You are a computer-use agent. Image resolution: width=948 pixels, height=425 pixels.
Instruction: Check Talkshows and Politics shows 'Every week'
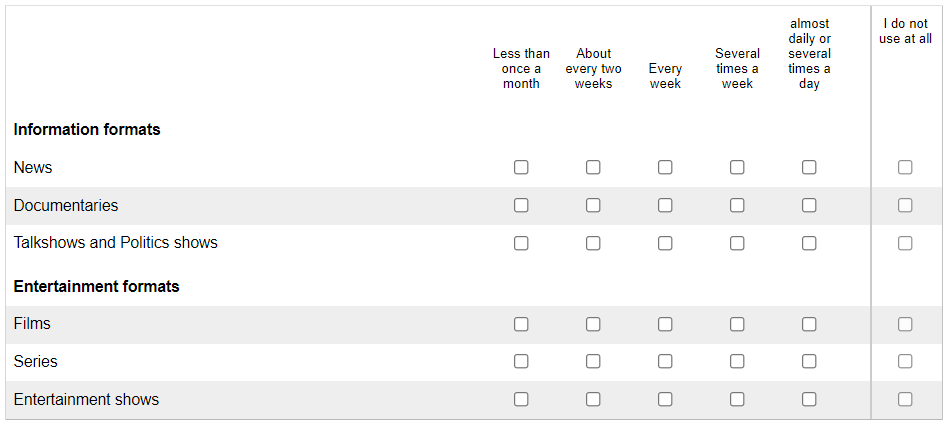(x=664, y=243)
